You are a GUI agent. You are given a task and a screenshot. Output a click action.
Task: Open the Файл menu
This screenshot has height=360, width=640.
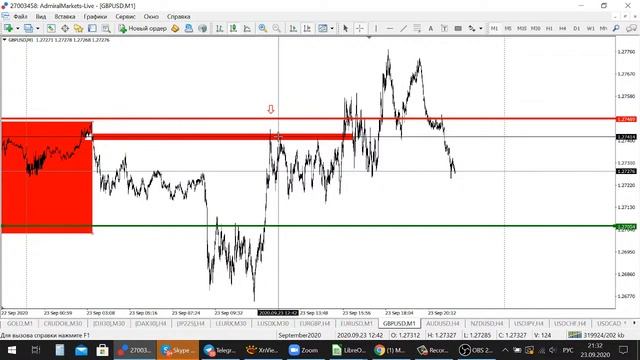tap(20, 17)
